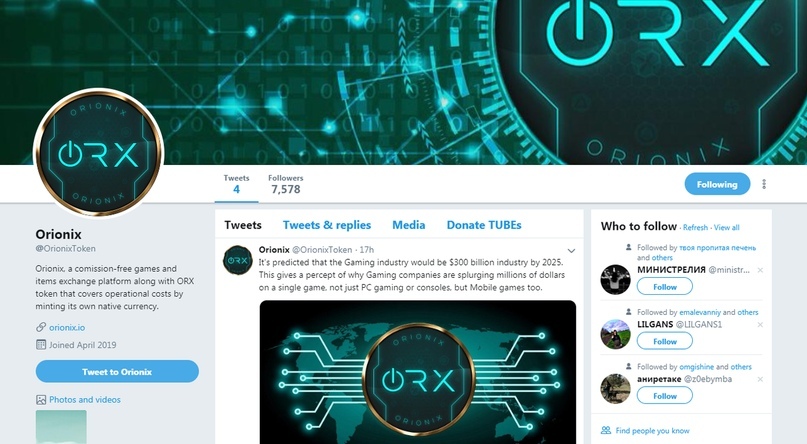Screen dimensions: 807x444
Task: Toggle the Following button for Orionix
Action: 717,184
